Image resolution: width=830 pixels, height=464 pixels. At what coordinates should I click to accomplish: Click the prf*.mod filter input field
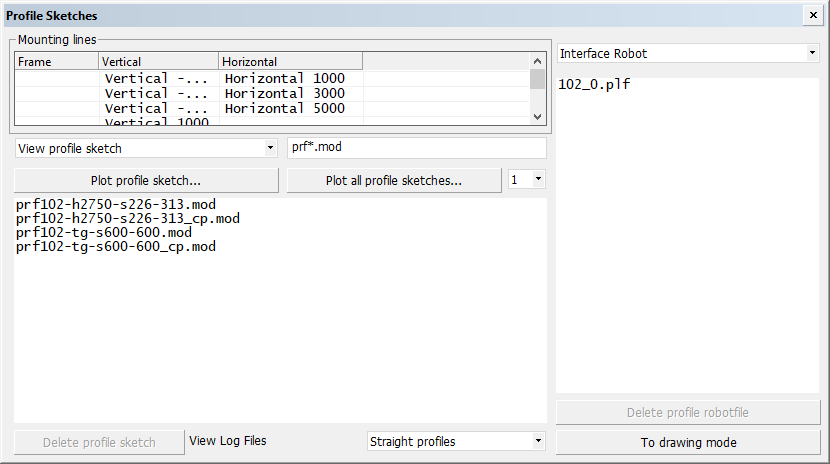point(416,148)
